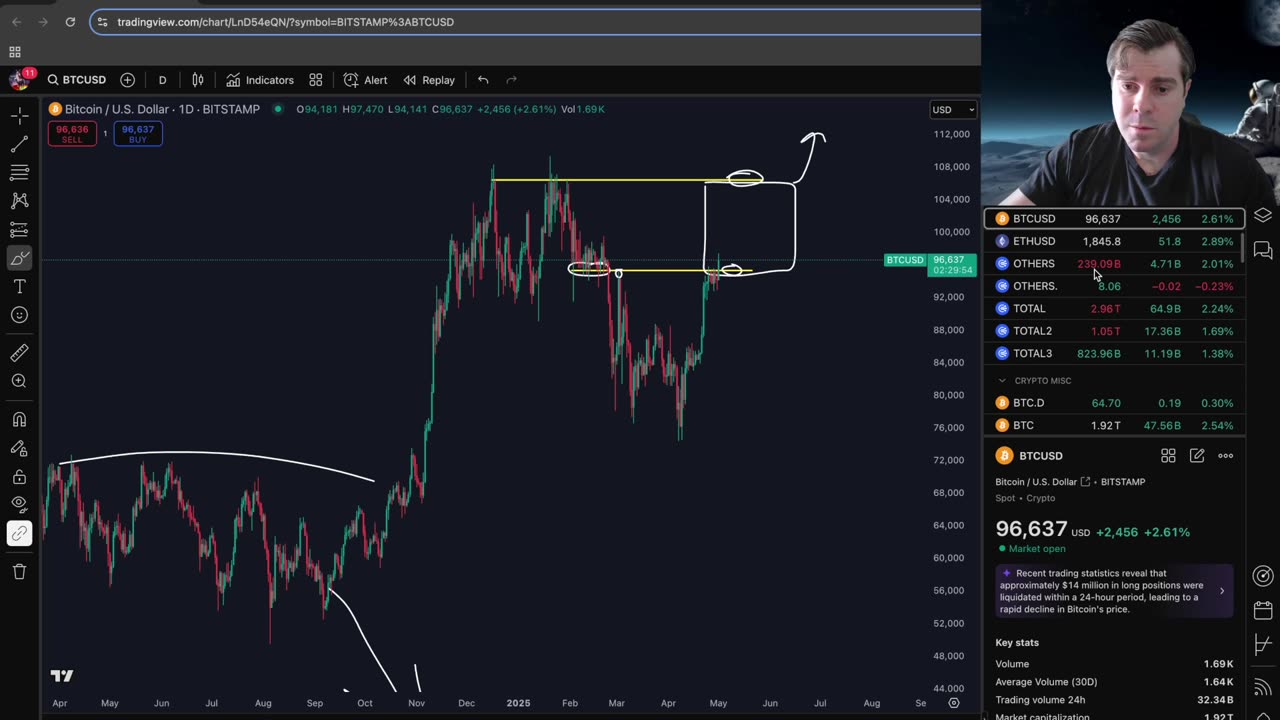The image size is (1280, 720).
Task: Click the Trading volume 24h row
Action: [x=1114, y=700]
